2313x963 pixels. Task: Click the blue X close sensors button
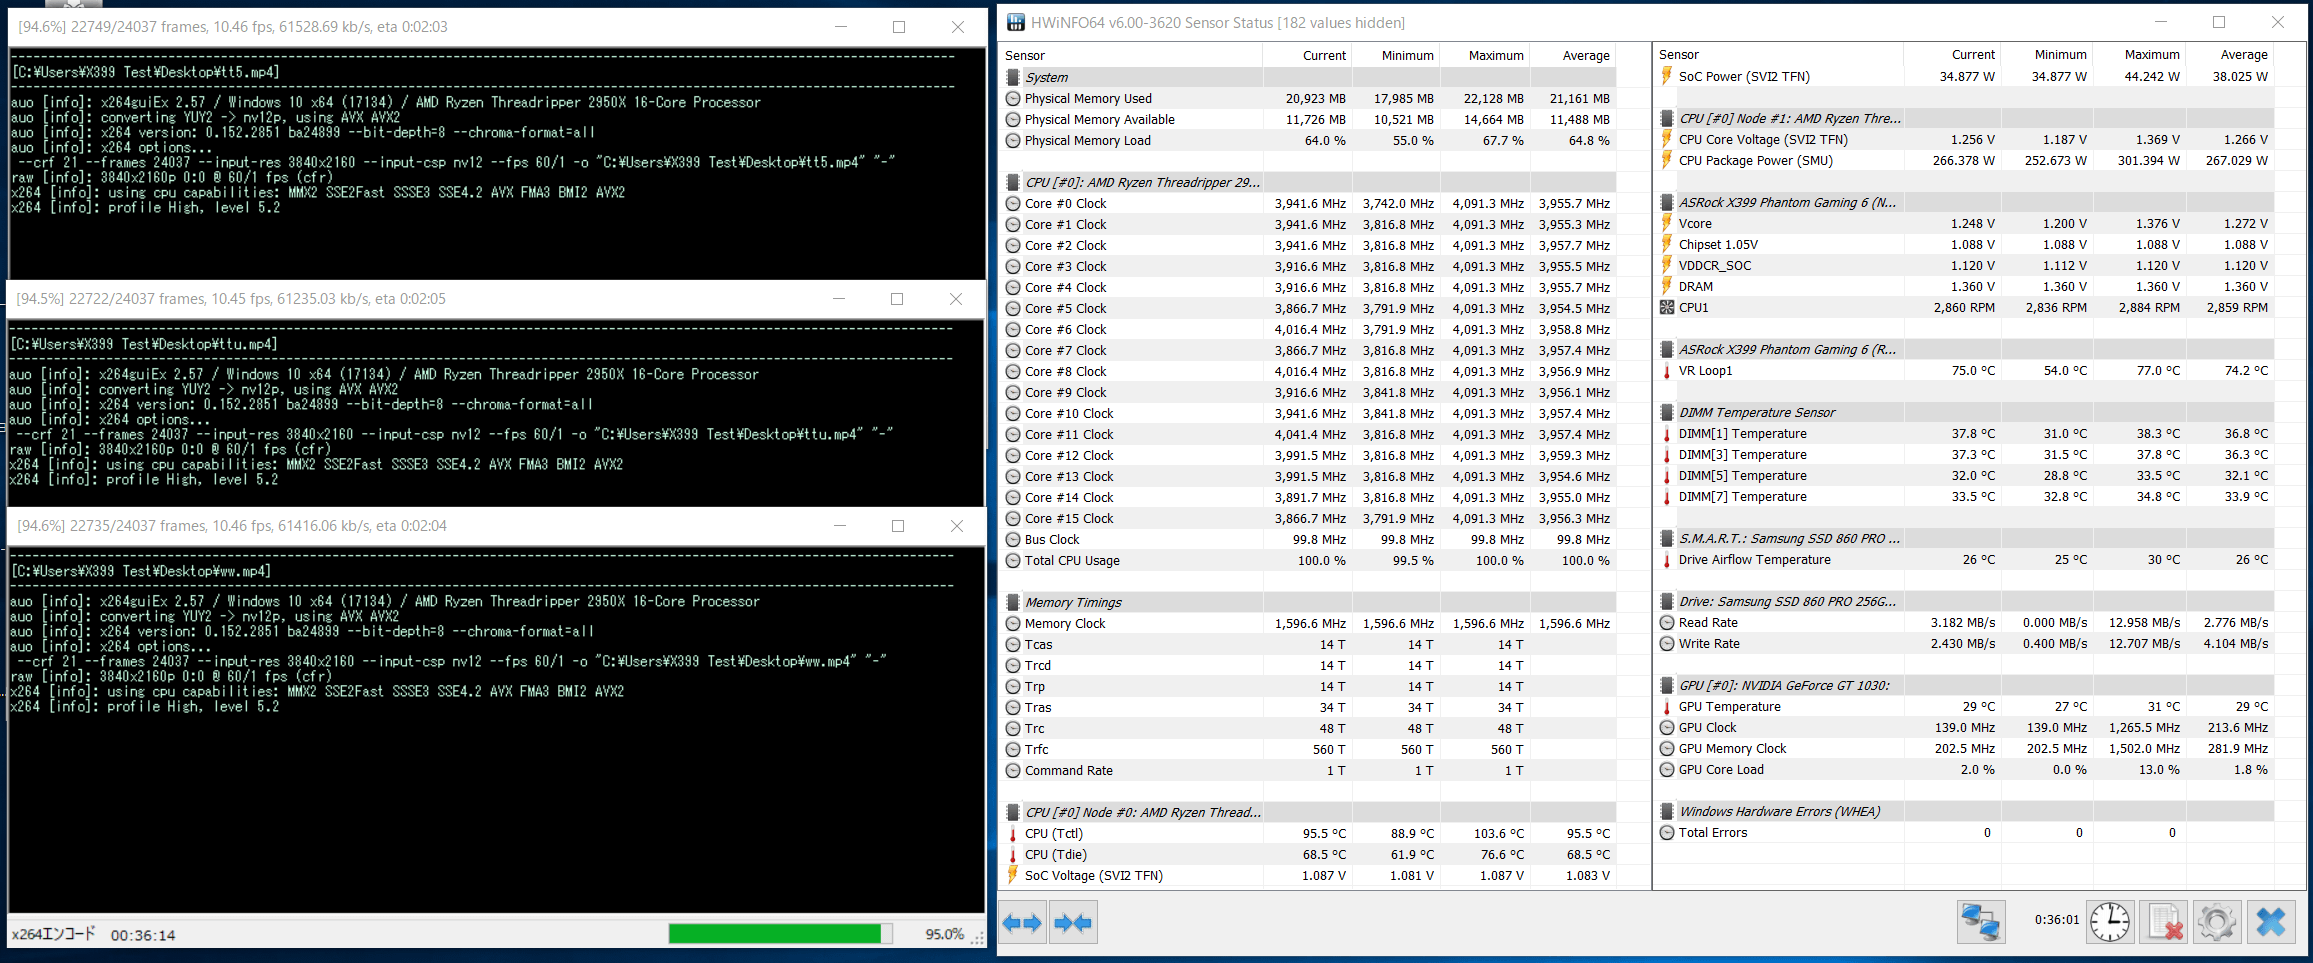pos(2271,921)
